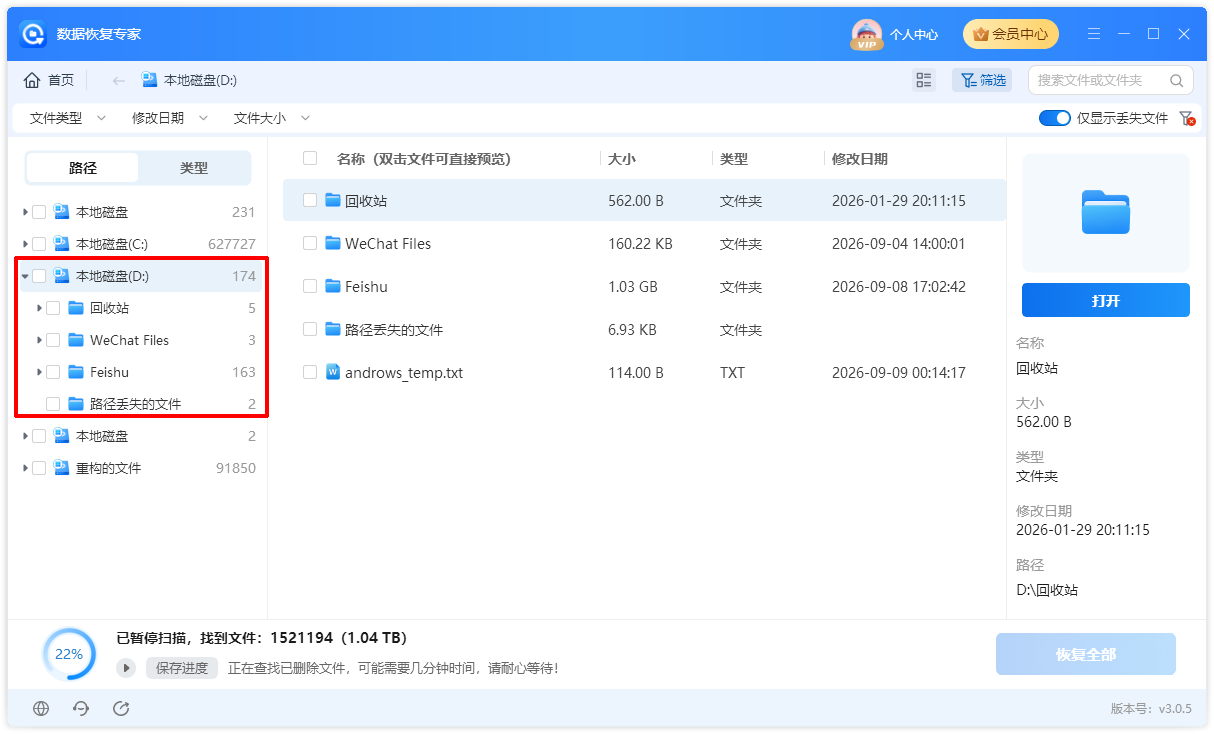Select the 本地磁盘 2 tree item
The image size is (1214, 734).
pyautogui.click(x=140, y=436)
